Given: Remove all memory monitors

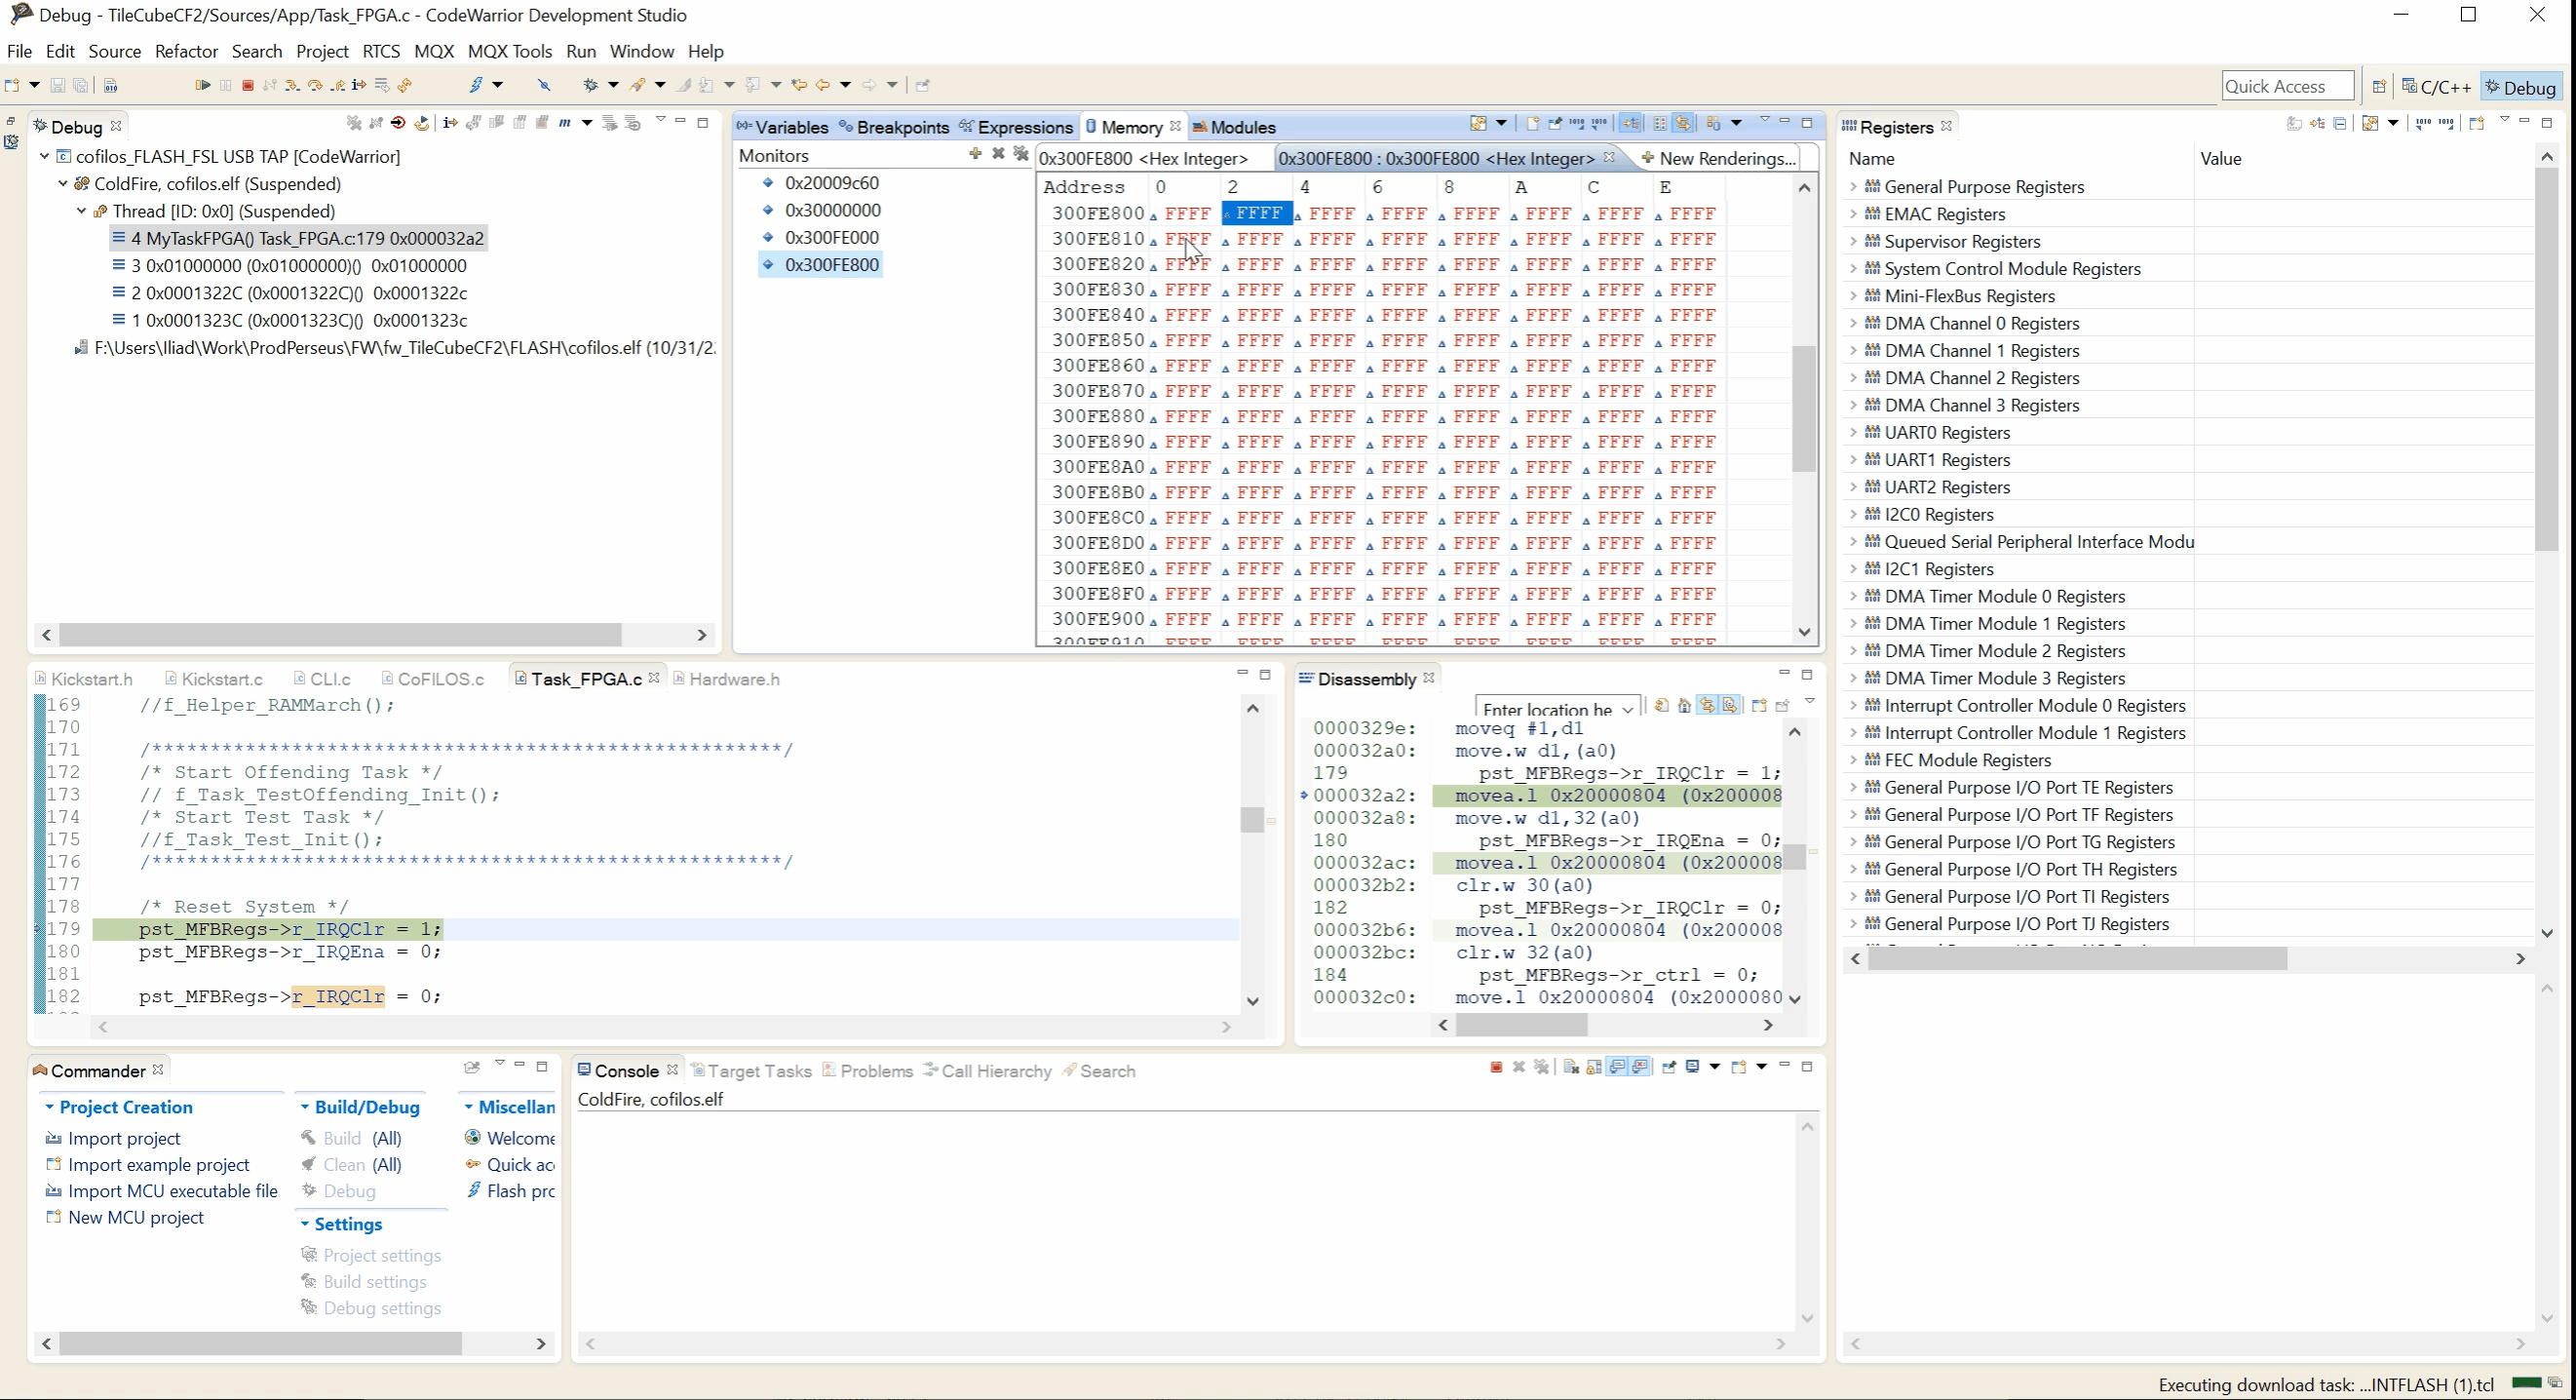Looking at the screenshot, I should pos(1020,154).
